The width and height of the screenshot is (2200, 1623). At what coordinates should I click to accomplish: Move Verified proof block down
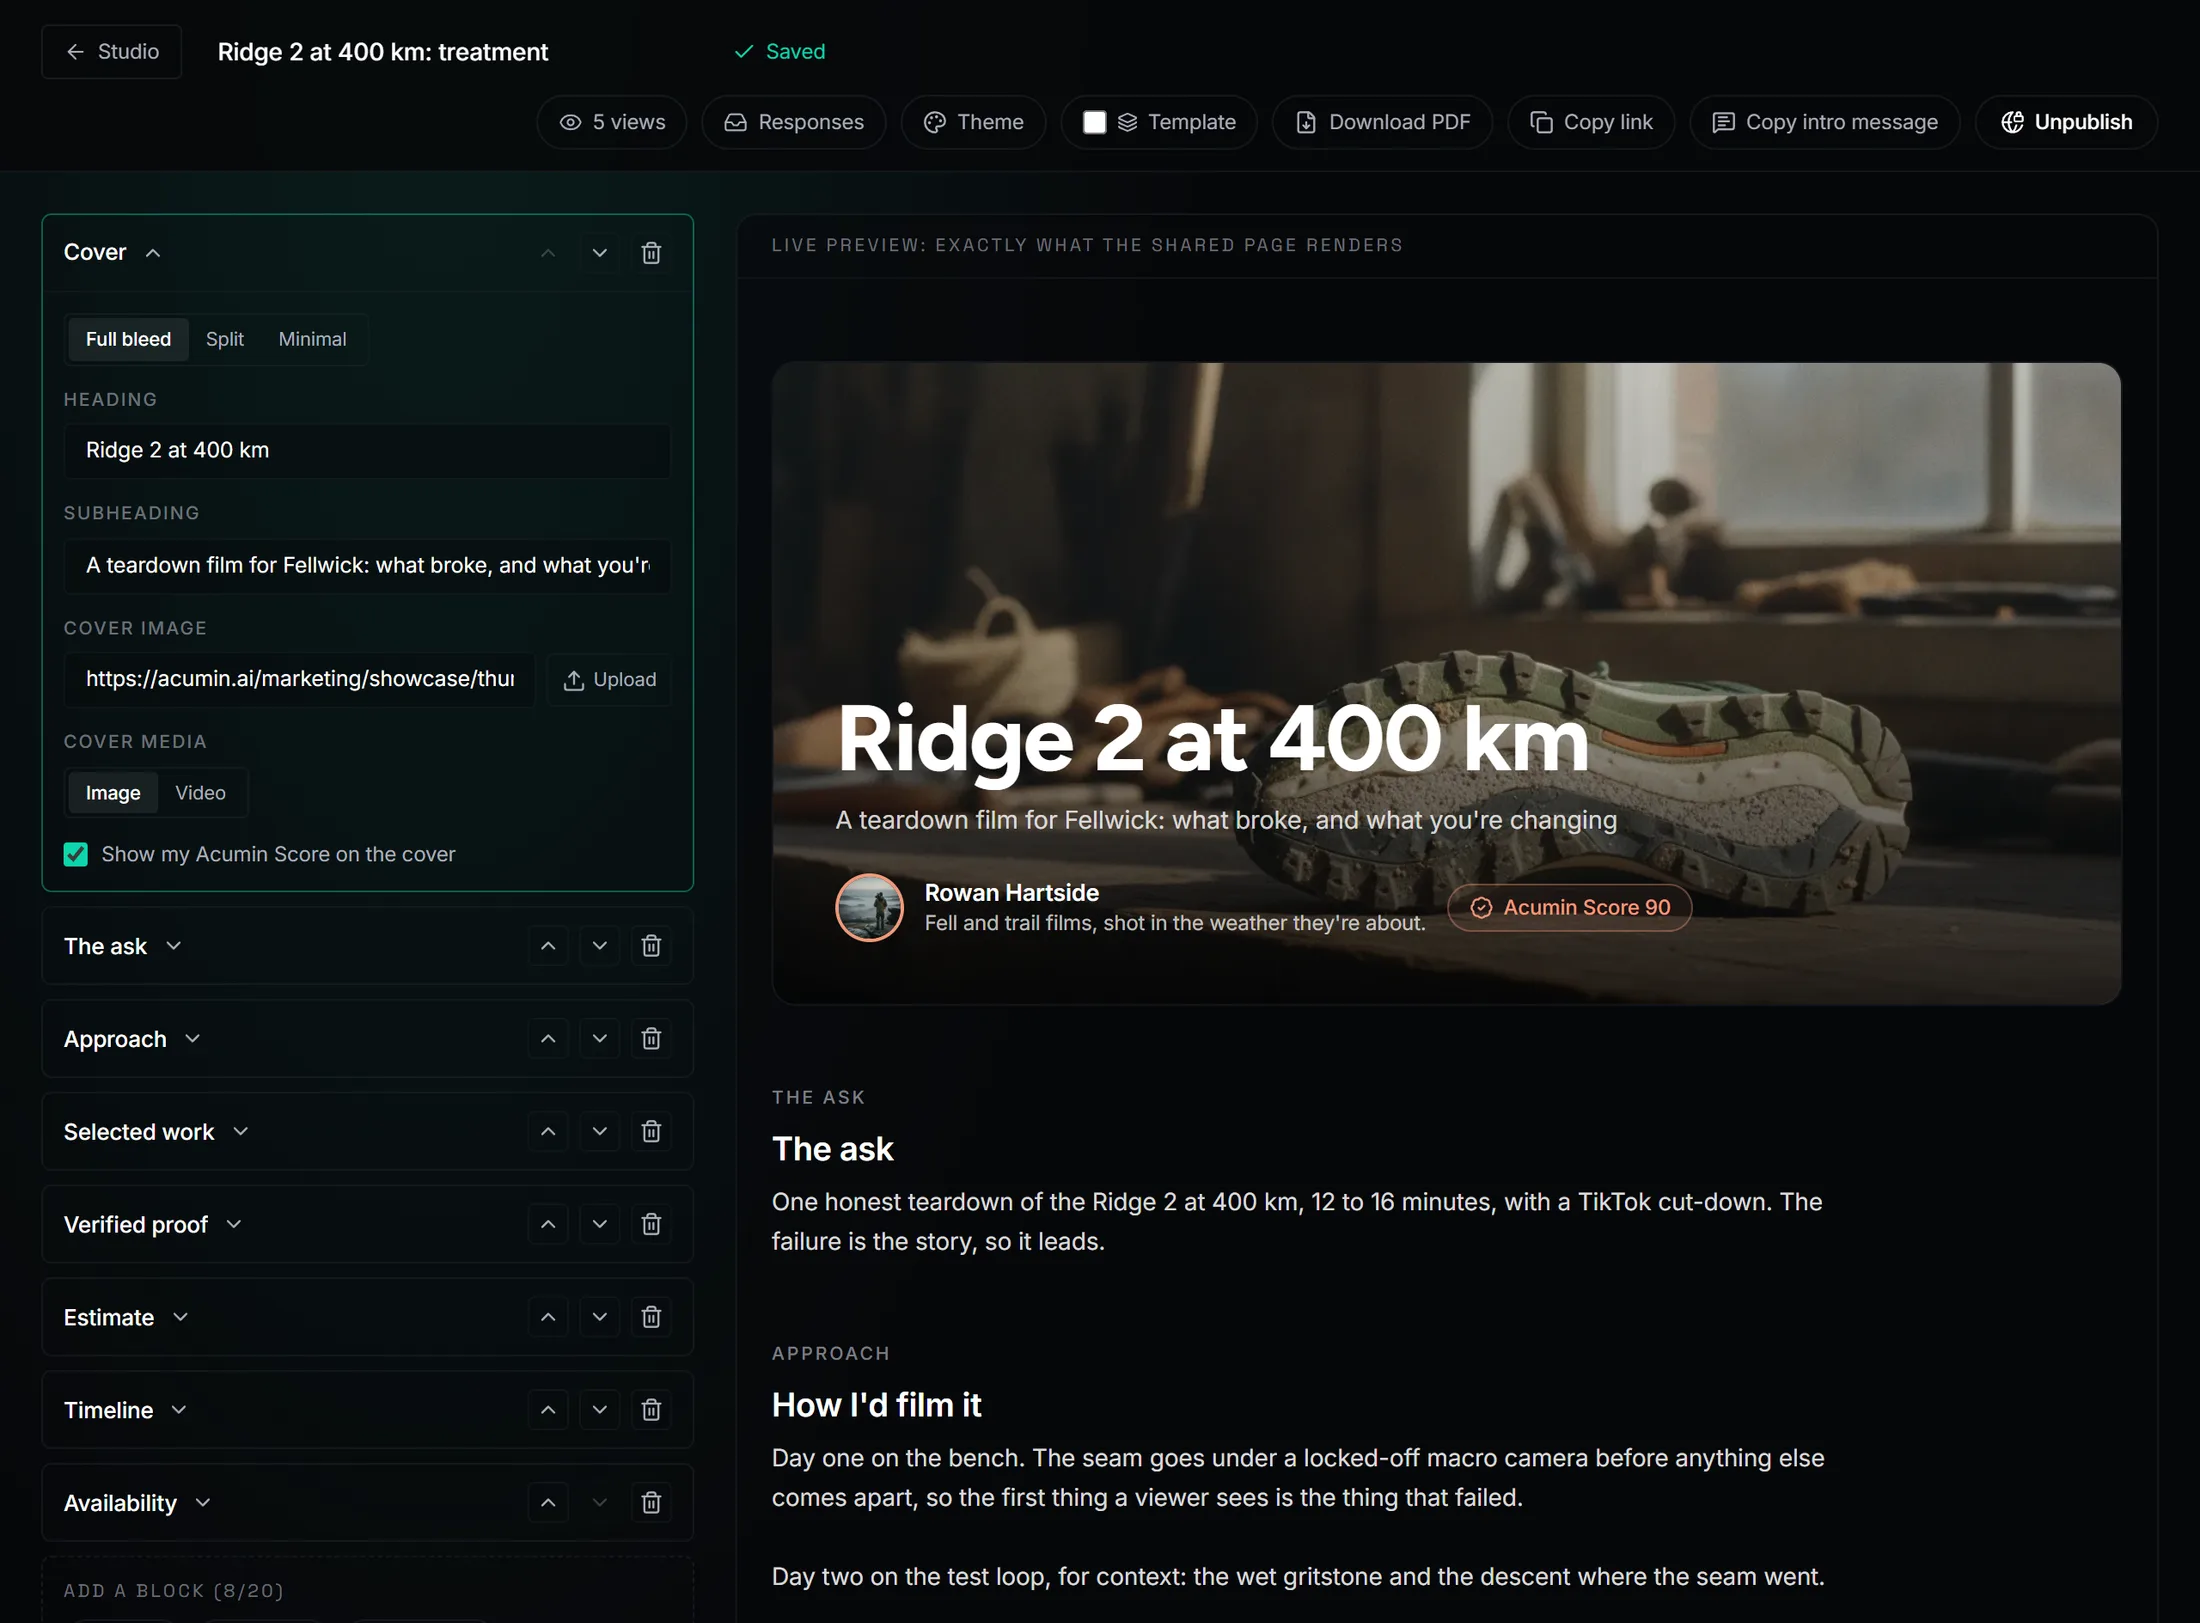600,1224
